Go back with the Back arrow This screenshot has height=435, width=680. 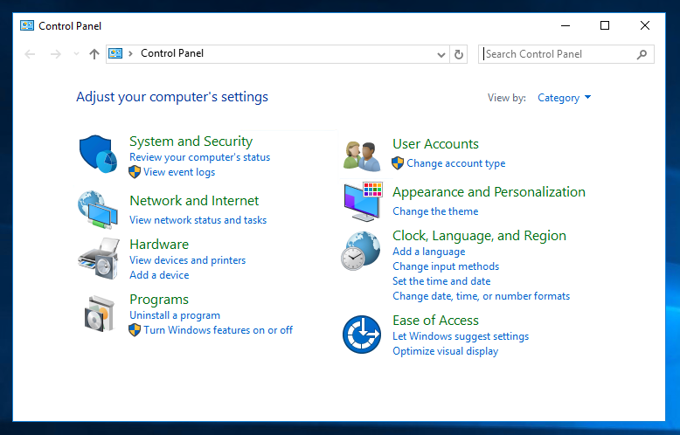pyautogui.click(x=30, y=54)
